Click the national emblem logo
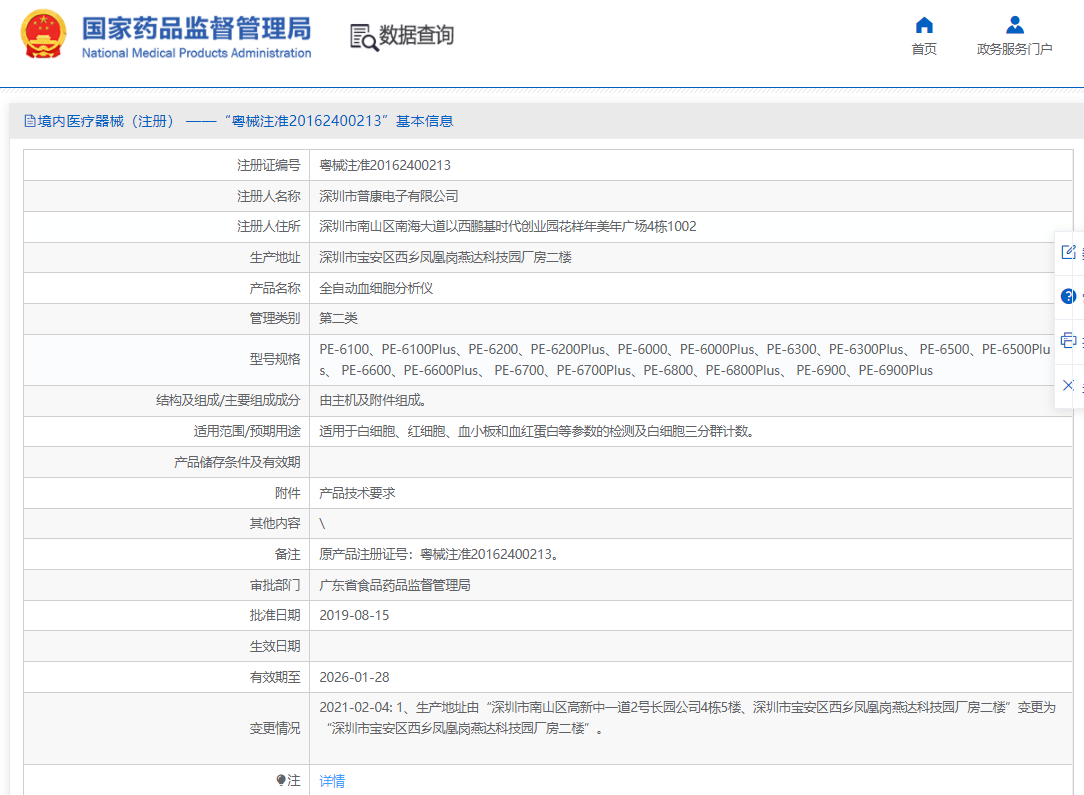The image size is (1084, 795). click(44, 34)
